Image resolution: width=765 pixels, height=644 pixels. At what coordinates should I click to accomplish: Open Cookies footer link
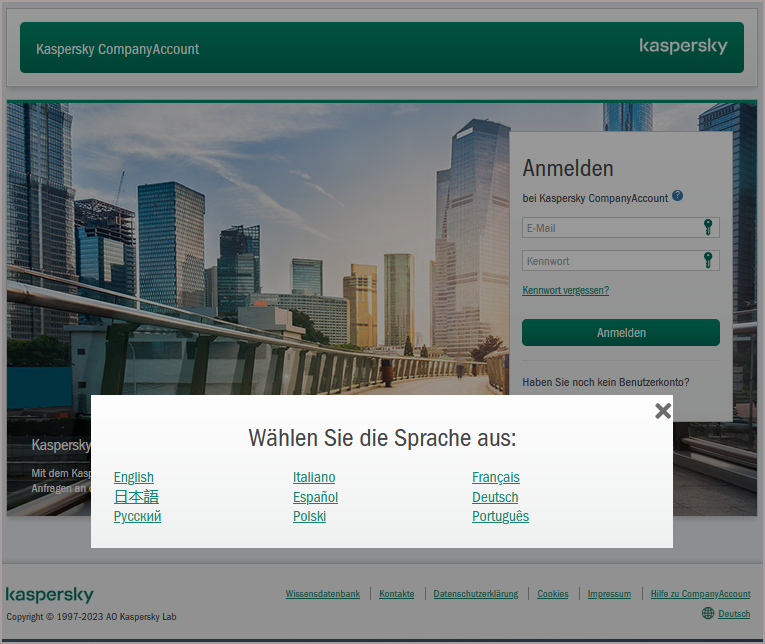point(552,594)
